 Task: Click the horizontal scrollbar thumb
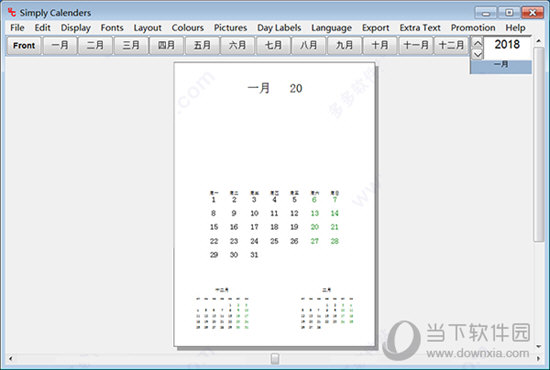point(275,358)
